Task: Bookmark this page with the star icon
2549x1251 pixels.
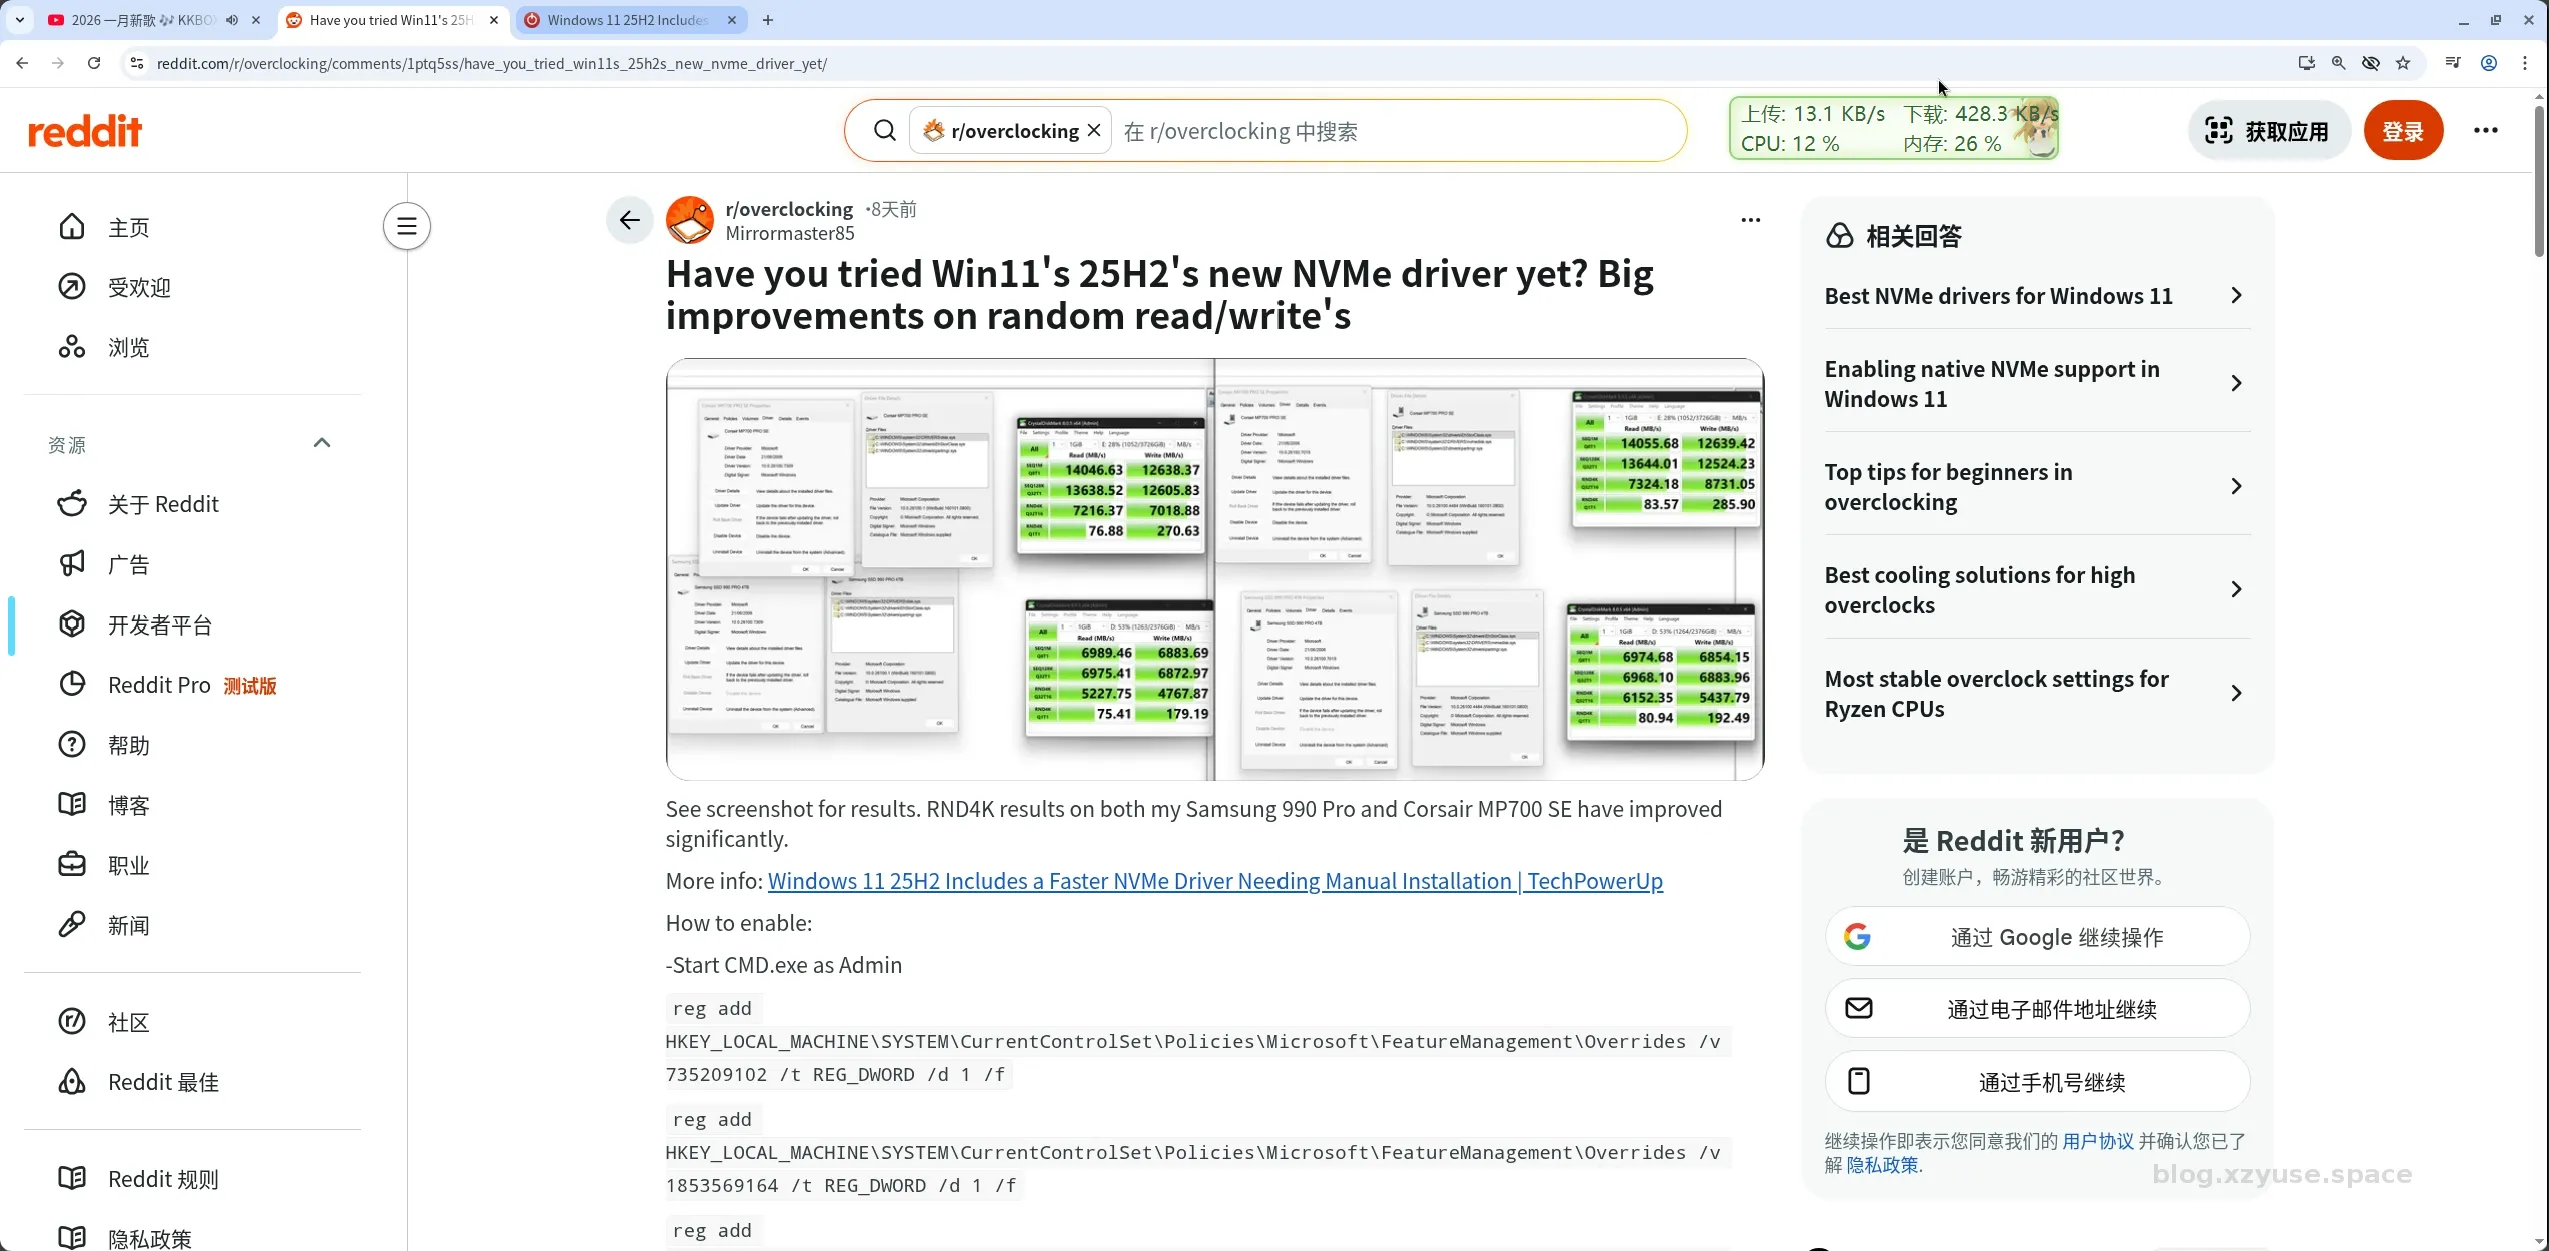Action: [2403, 63]
